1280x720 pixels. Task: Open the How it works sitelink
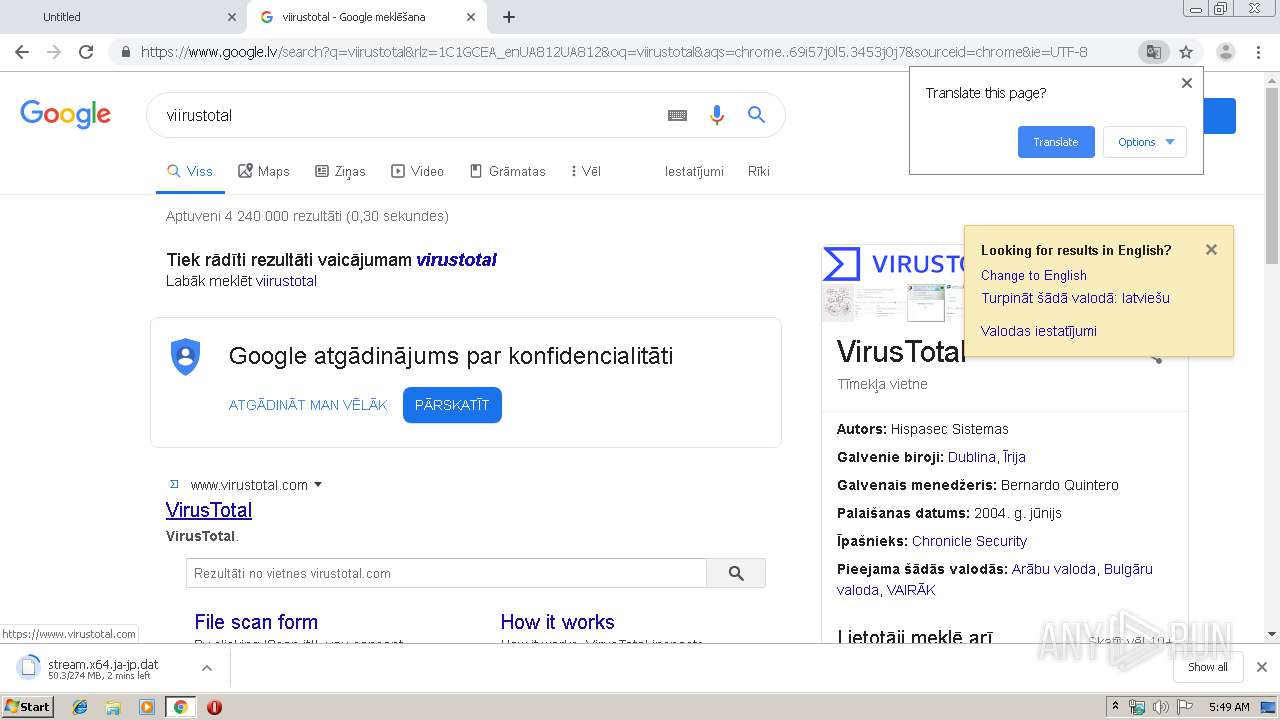tap(557, 622)
